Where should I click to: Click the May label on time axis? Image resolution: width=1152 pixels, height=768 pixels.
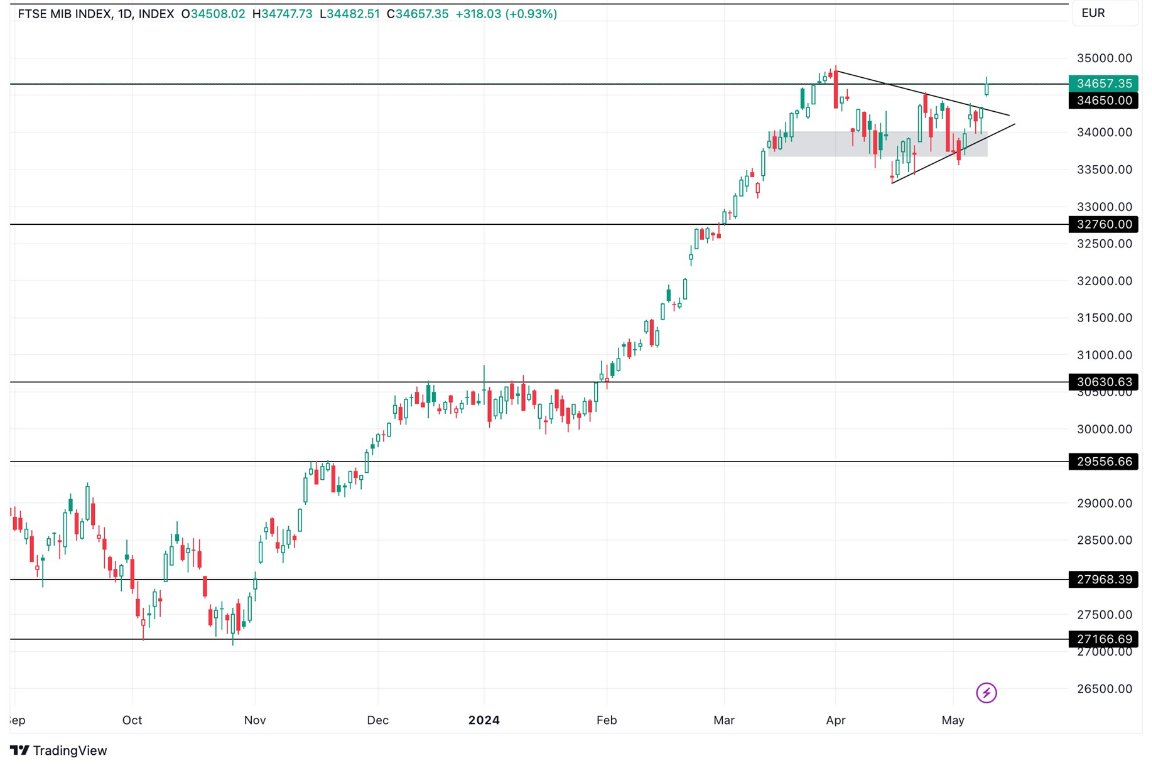coord(952,719)
